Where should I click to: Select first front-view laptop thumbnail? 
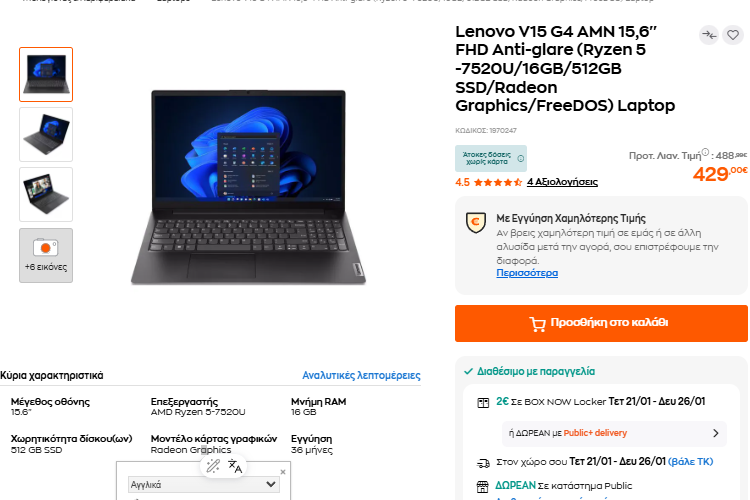point(46,74)
